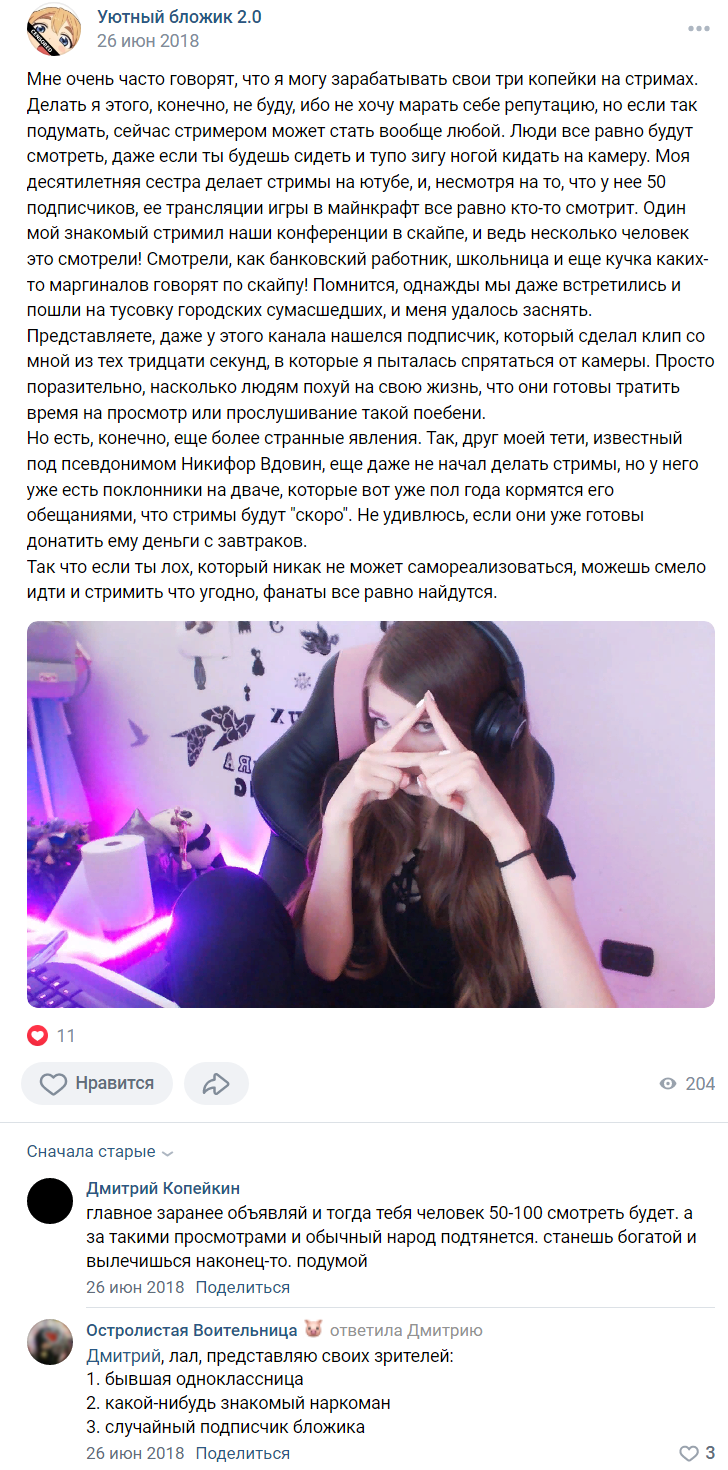Screen dimensions: 728x1470
Task: Click the Дмитрий mention in reply
Action: click(119, 1357)
